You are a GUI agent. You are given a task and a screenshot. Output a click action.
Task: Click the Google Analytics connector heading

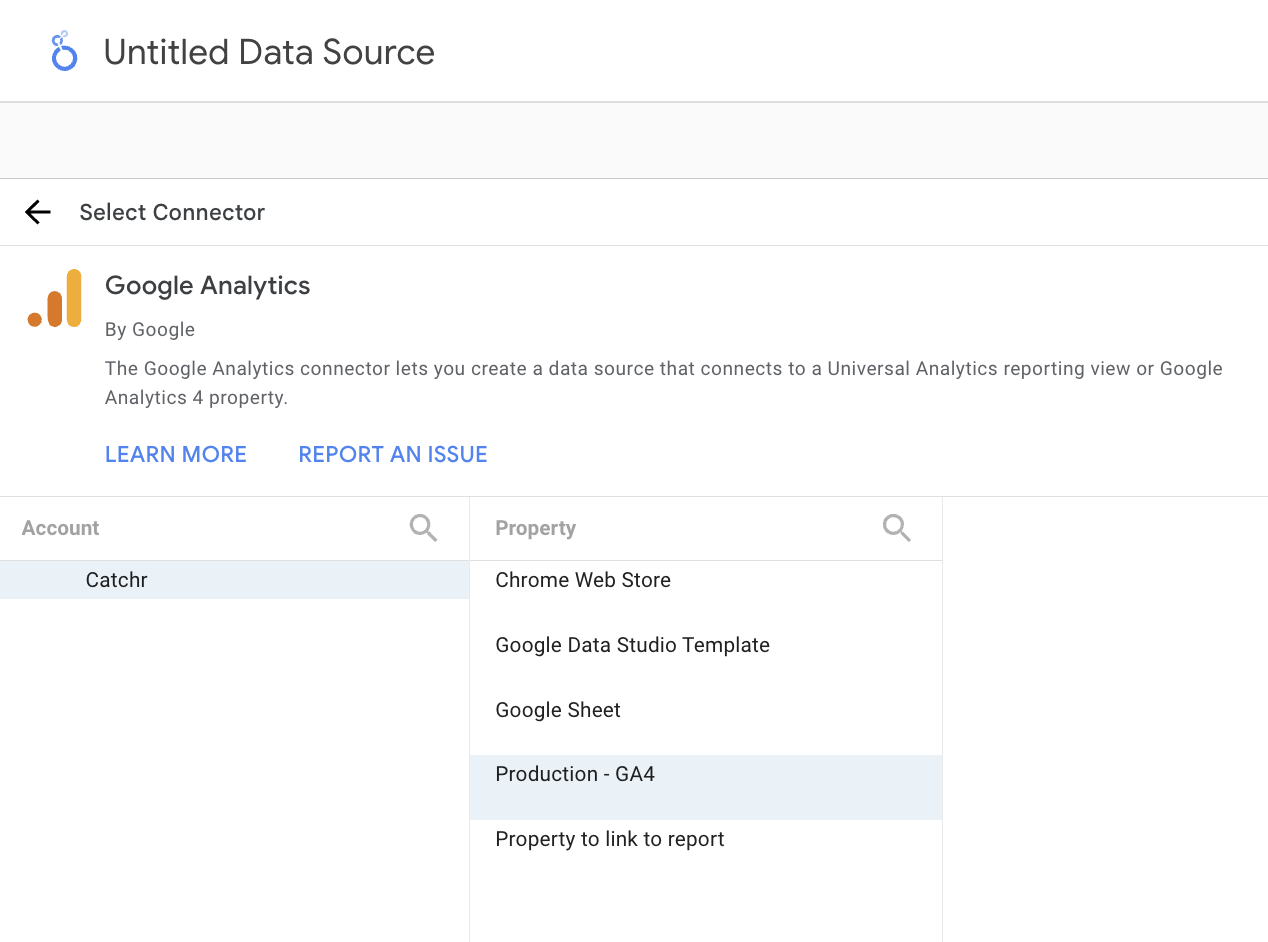pos(208,286)
